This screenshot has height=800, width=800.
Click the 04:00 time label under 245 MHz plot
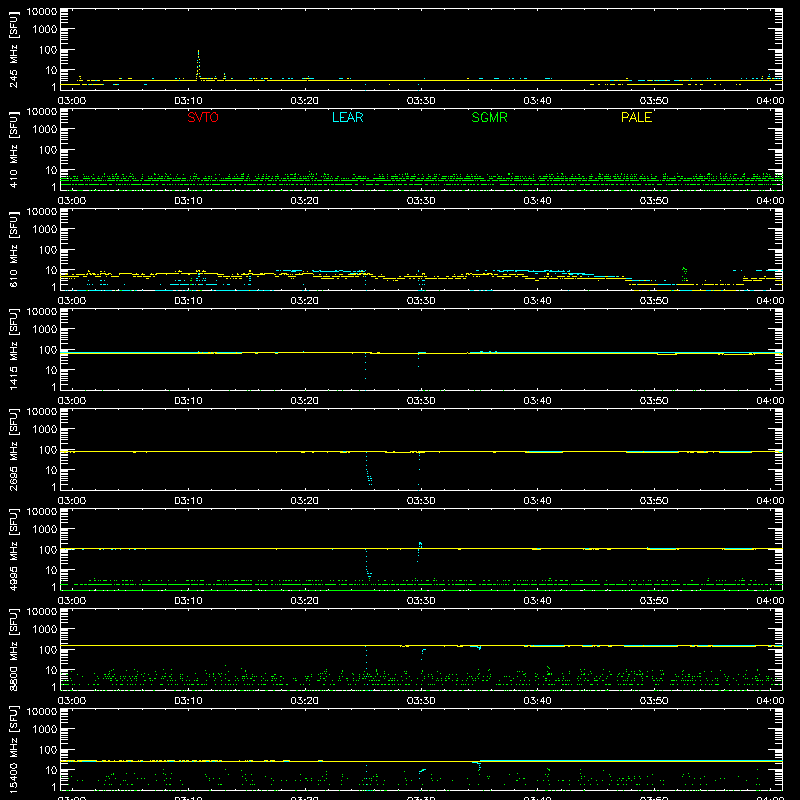click(770, 101)
